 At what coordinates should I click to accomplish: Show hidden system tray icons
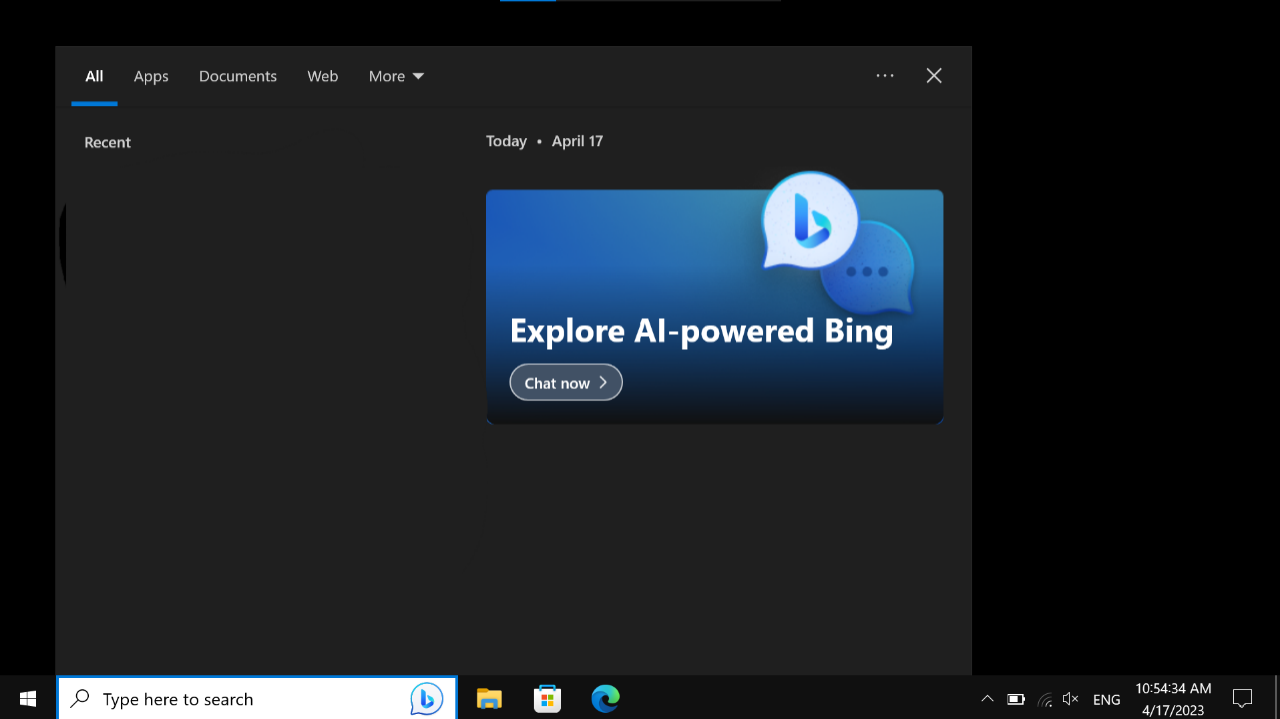coord(987,699)
